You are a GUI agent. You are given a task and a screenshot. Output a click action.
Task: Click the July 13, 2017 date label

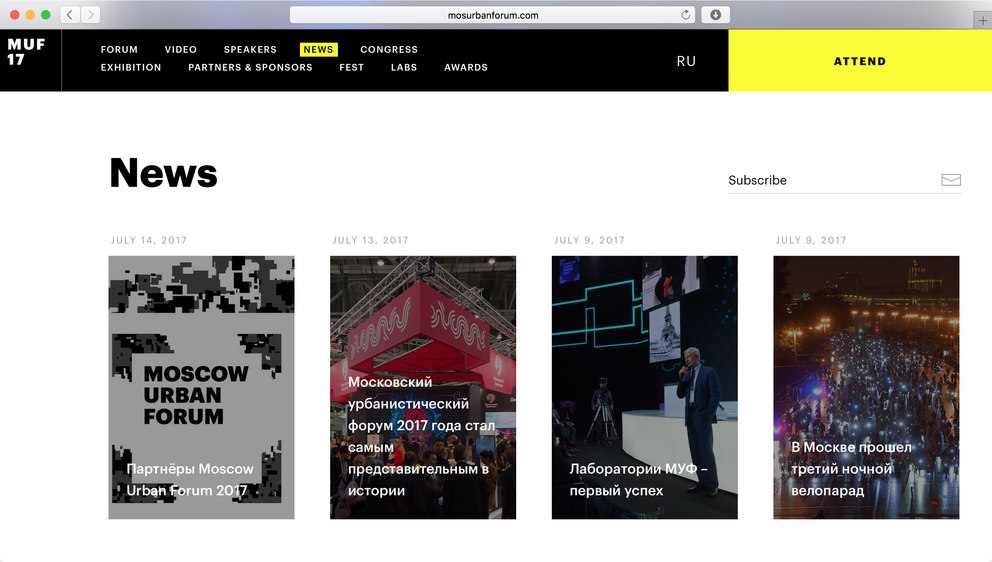[370, 240]
